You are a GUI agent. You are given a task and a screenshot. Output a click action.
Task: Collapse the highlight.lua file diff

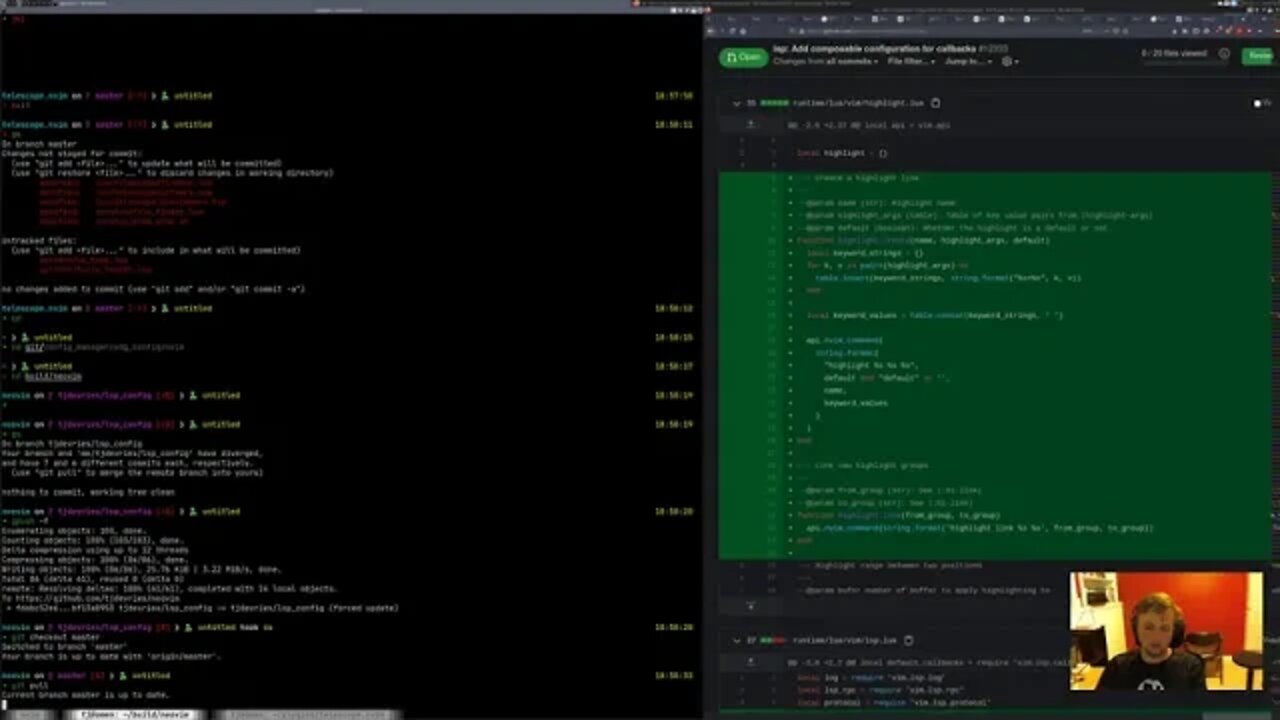(737, 103)
